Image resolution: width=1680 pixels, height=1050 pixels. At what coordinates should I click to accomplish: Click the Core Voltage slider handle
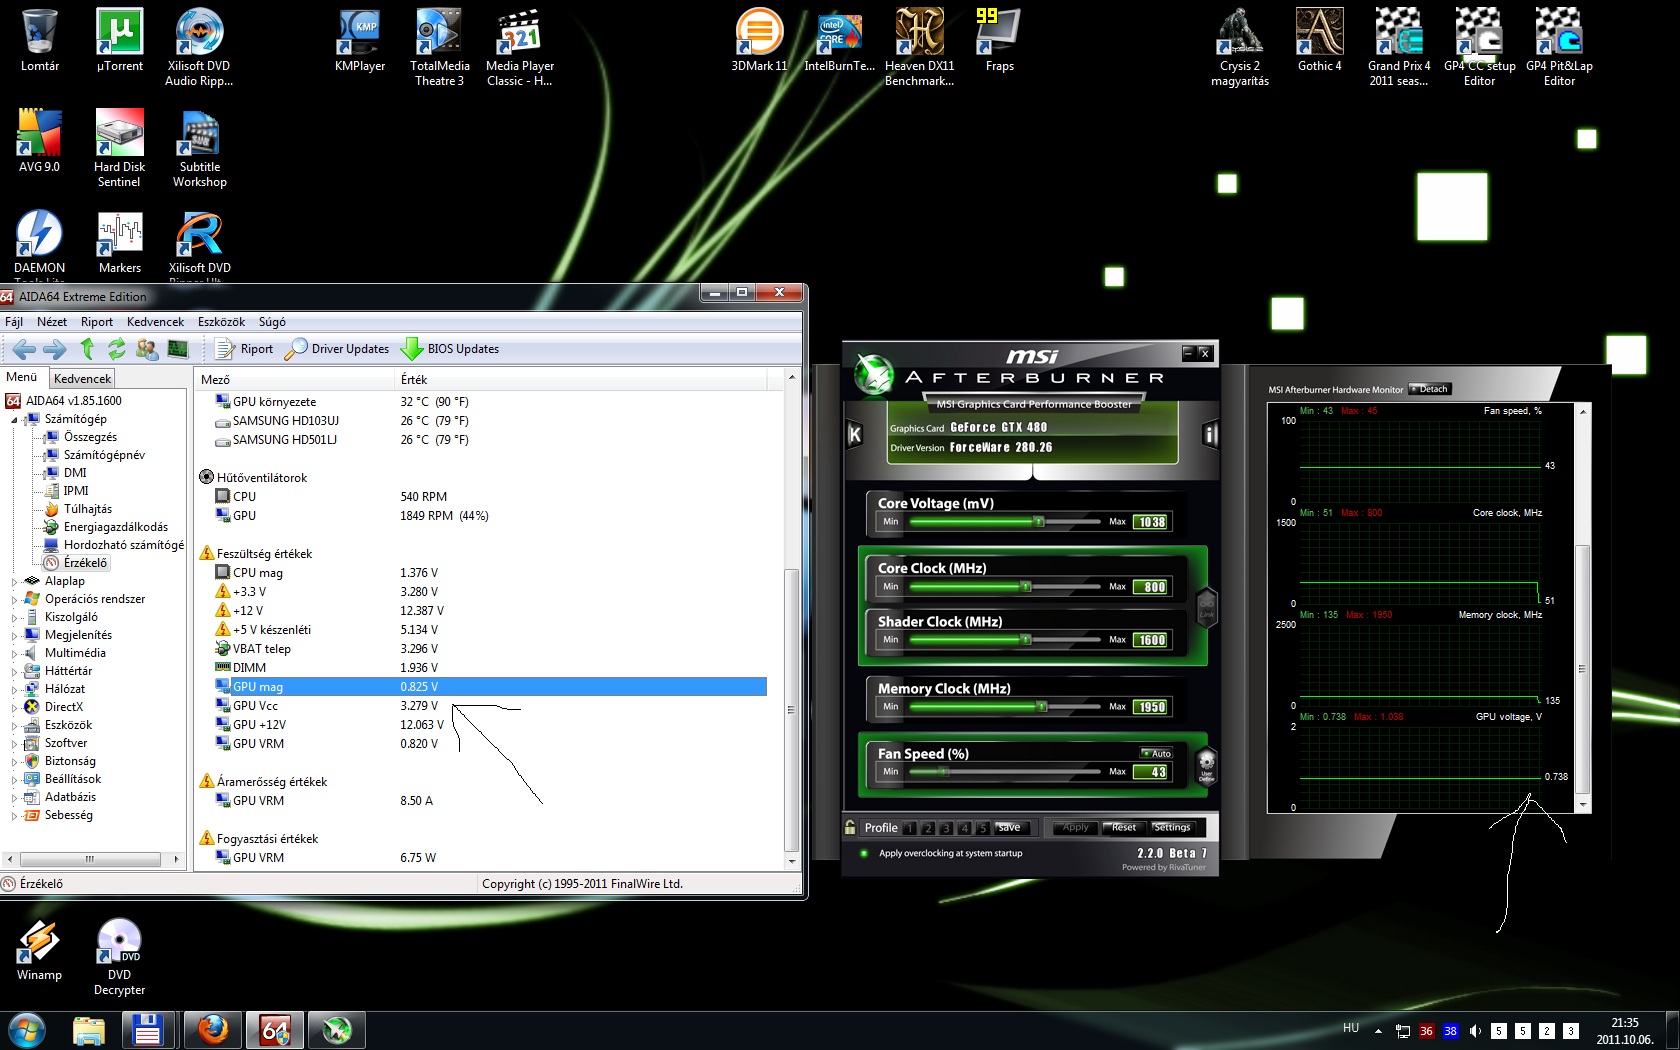1039,522
